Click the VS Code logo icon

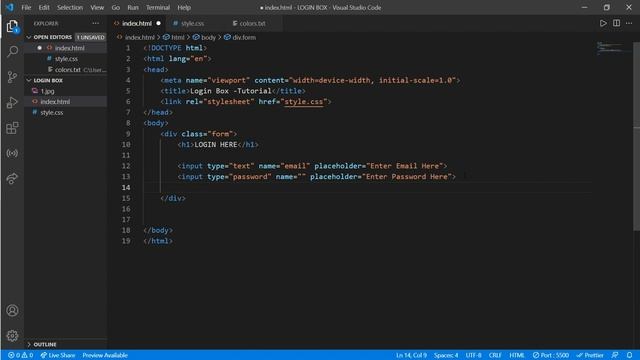pos(10,7)
